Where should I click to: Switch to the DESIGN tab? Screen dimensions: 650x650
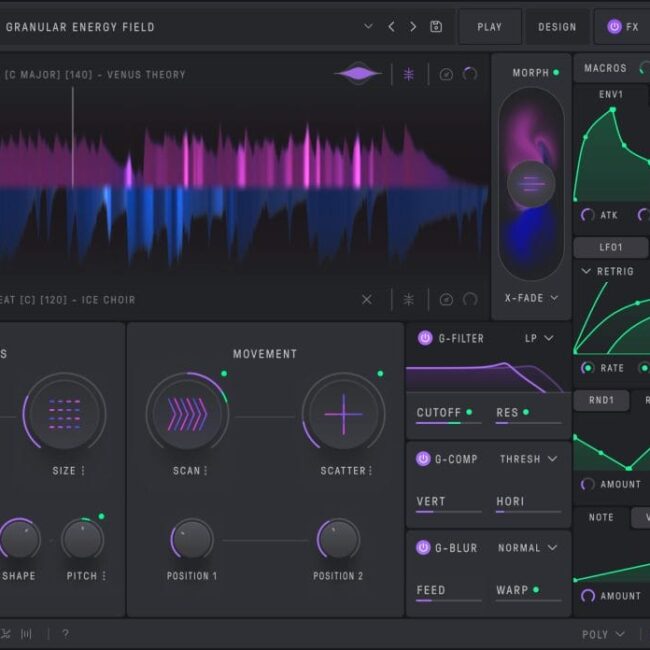point(557,27)
